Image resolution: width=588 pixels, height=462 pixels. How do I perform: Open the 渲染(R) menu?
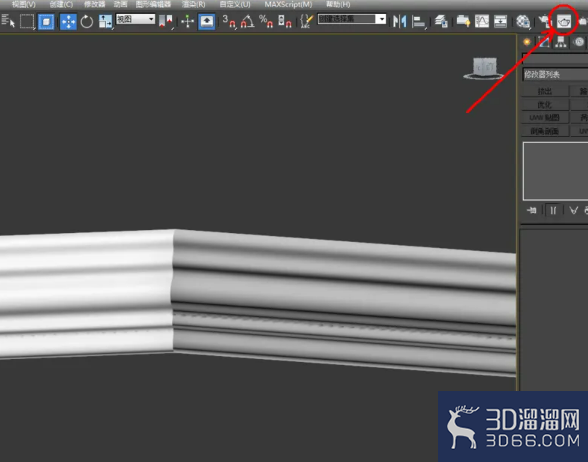coord(194,4)
